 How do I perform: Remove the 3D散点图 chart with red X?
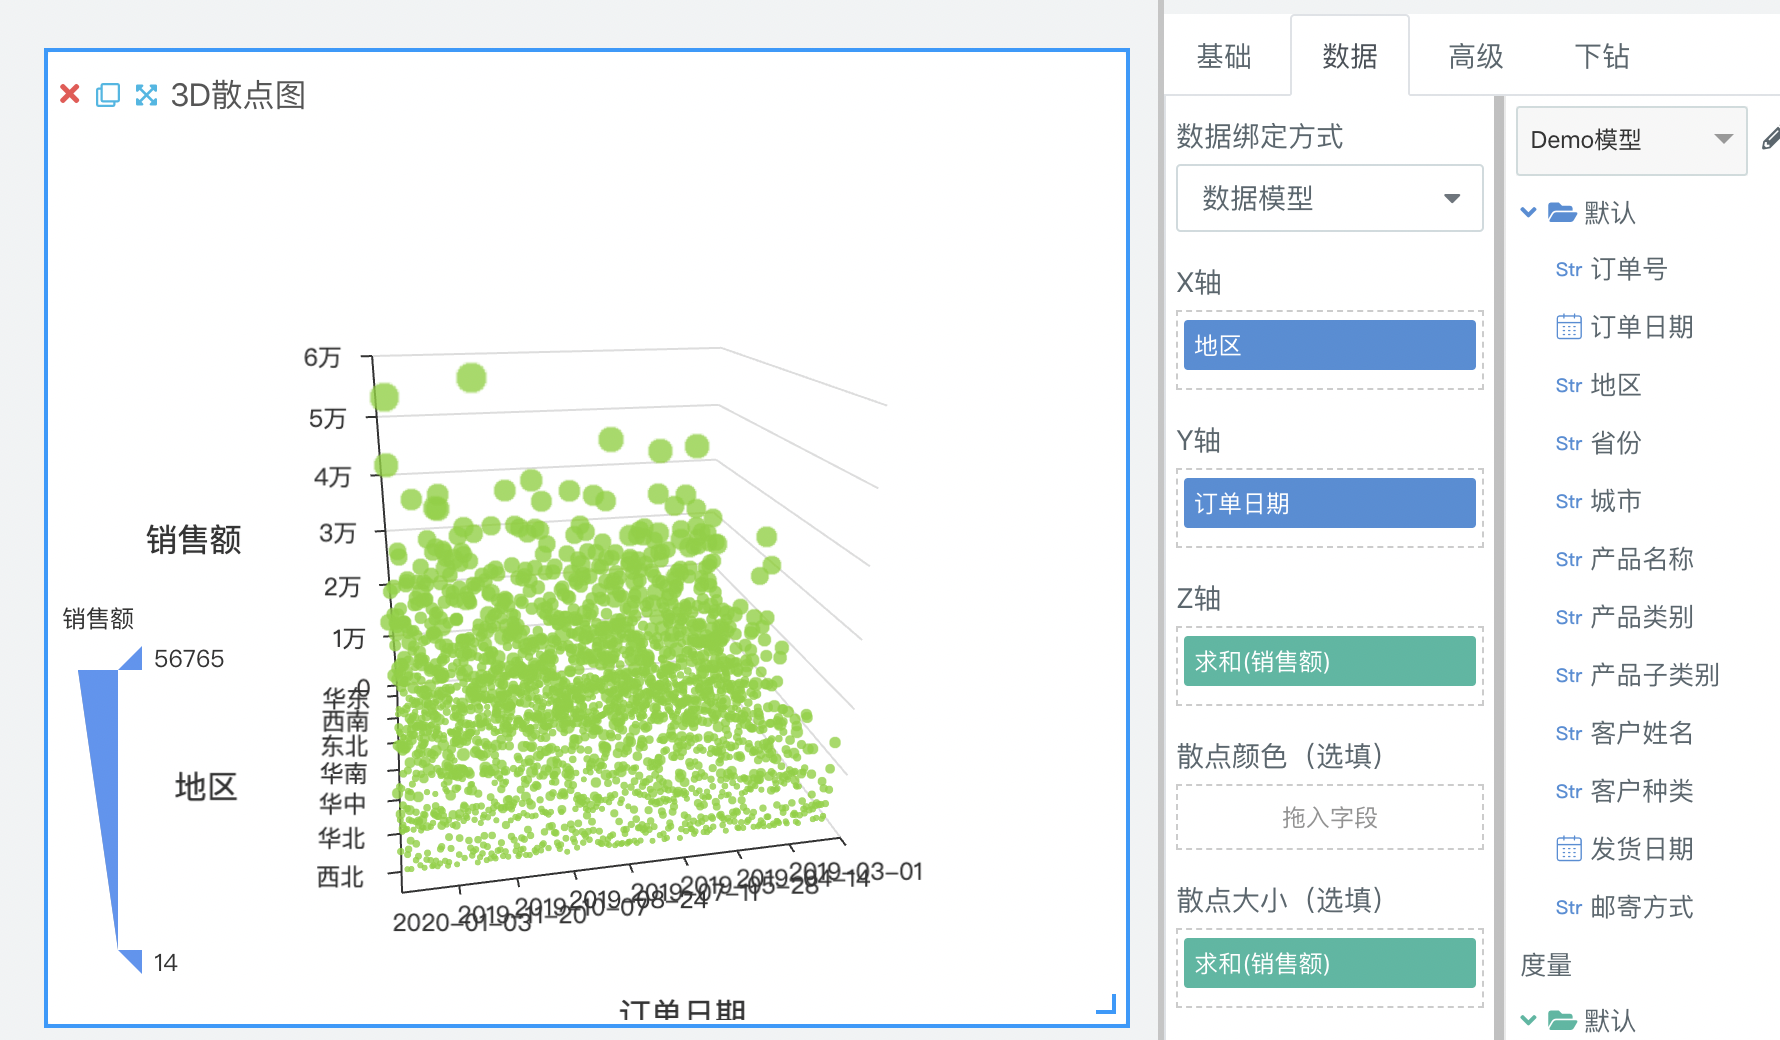pyautogui.click(x=70, y=94)
